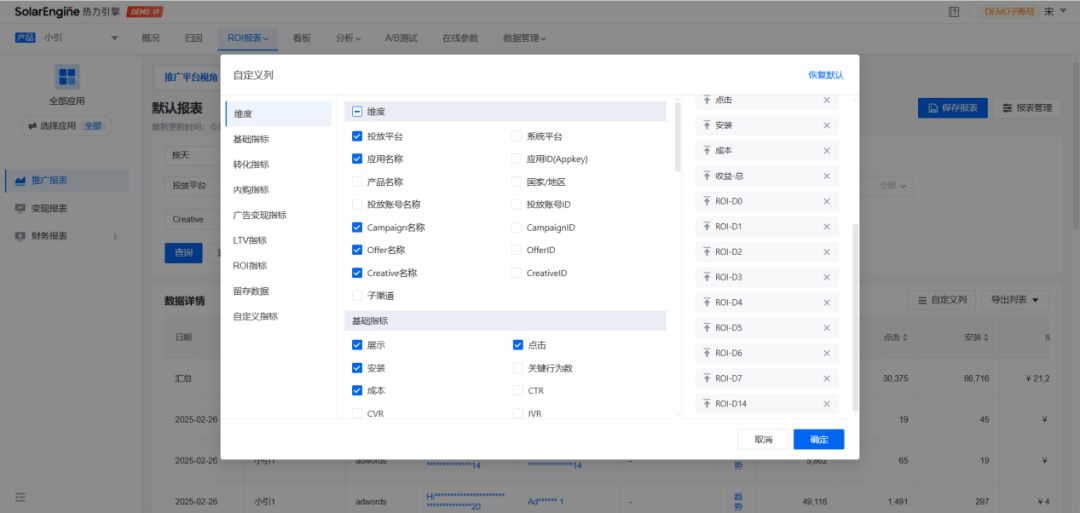Check the 关键行为数 checkbox
Screen dimensions: 1080x513
coord(518,368)
